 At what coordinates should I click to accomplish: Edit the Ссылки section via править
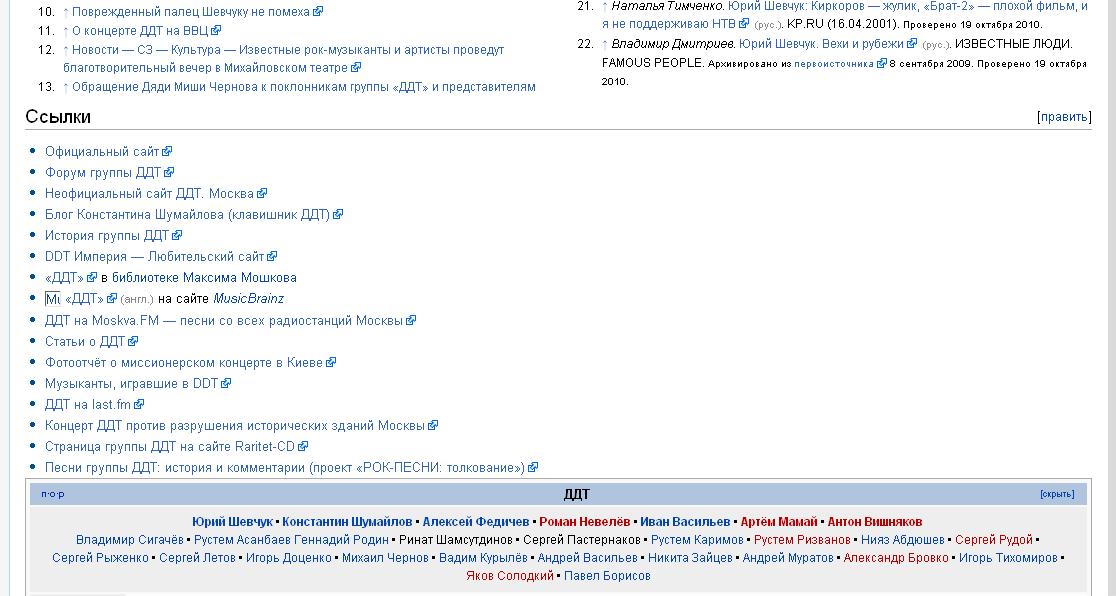[x=1064, y=117]
